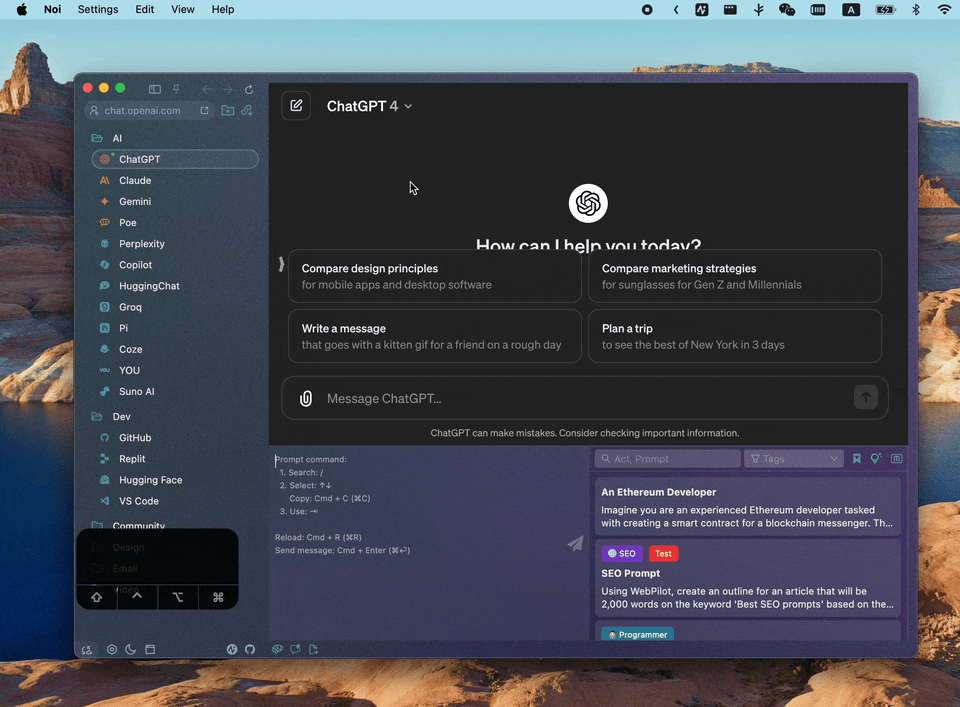Open the Noi app menu

coord(53,9)
